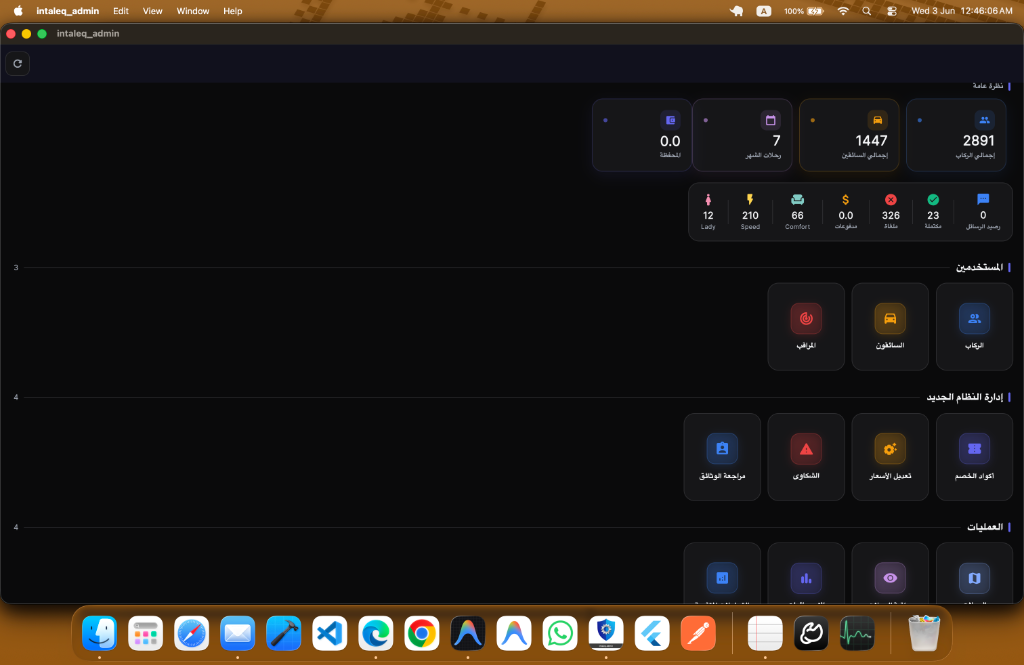Click the date and time in menu bar
The image size is (1024, 665).
[962, 11]
